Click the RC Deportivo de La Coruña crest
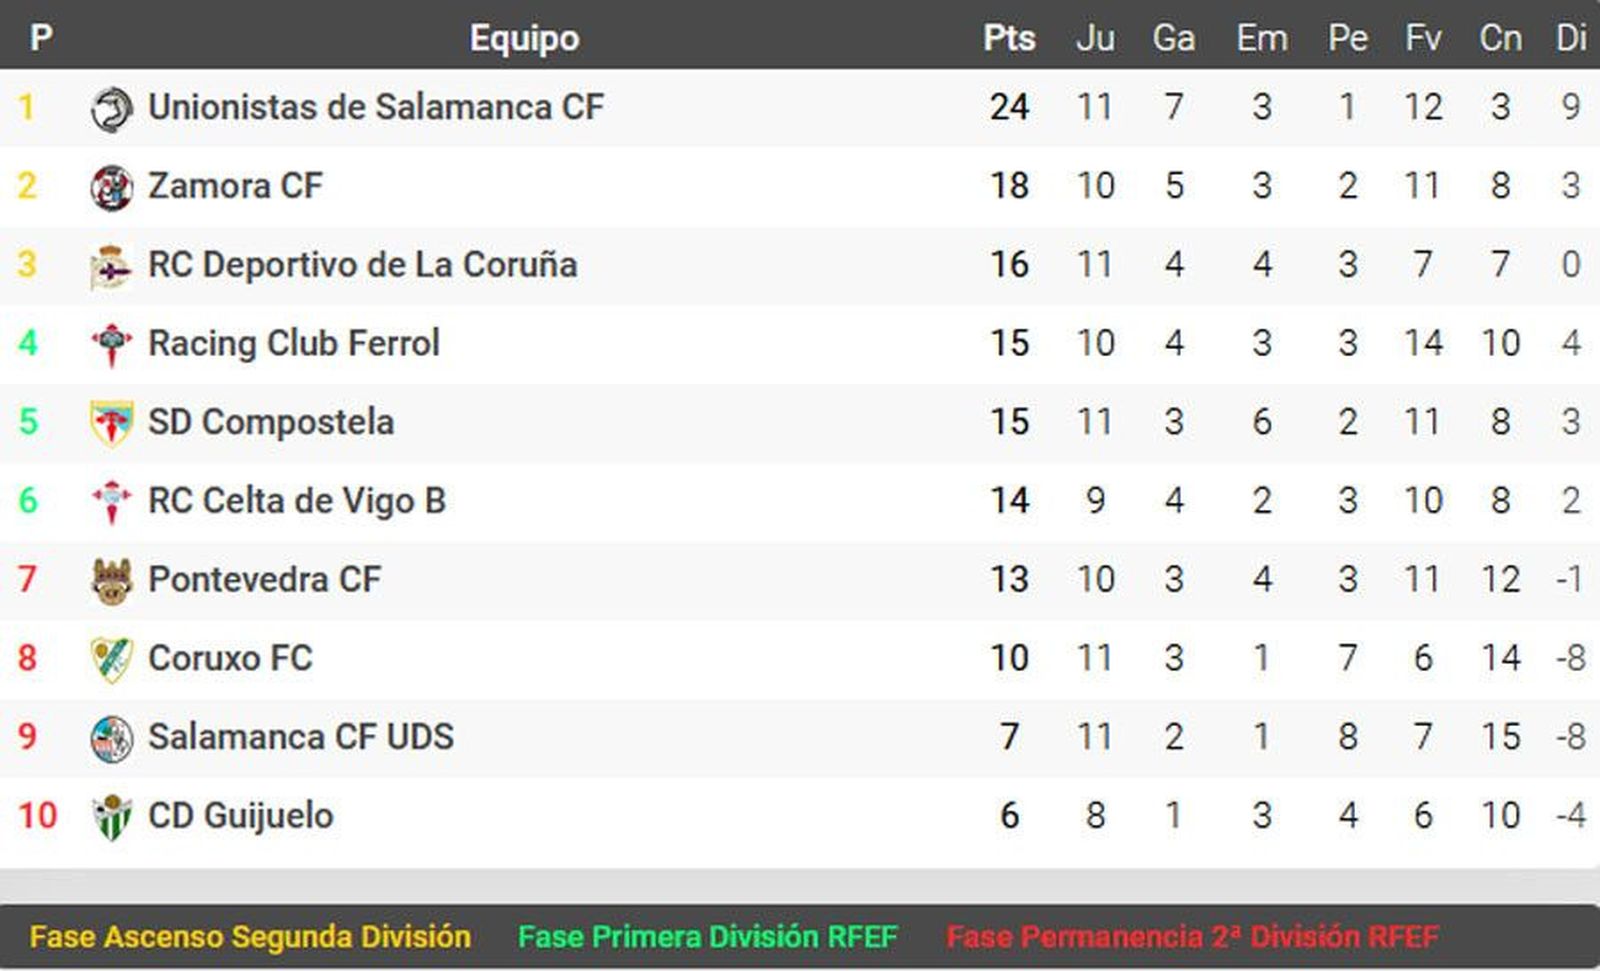This screenshot has height=971, width=1600. coord(111,266)
